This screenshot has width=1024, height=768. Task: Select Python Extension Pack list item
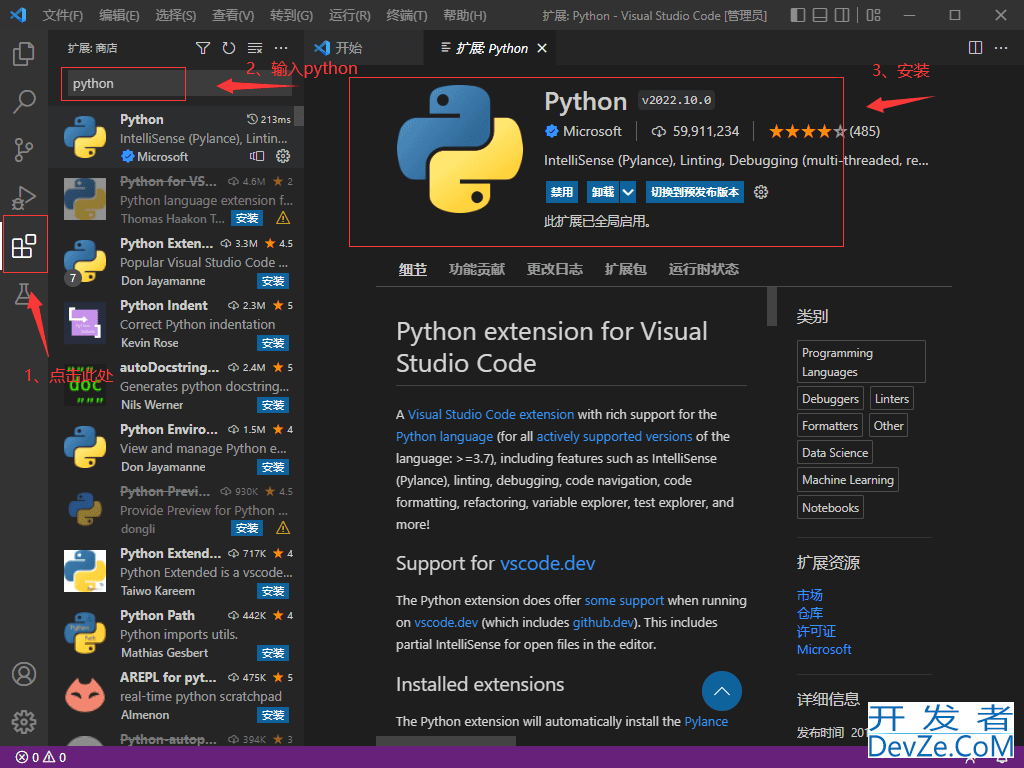pos(176,262)
